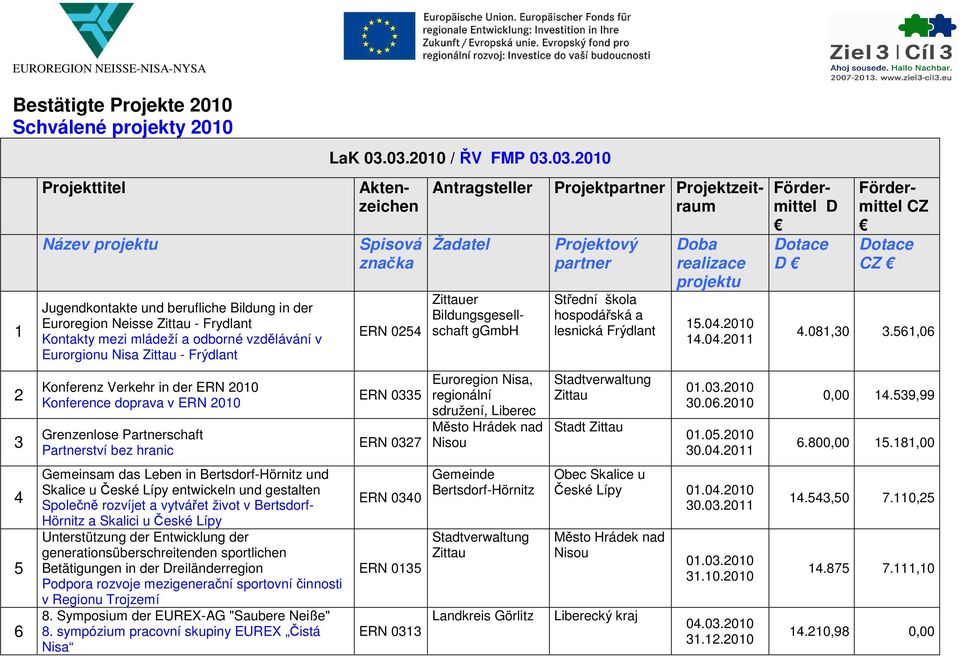Click file reference 'ERN 0327'
Viewport: 960px width, 656px height.
[x=389, y=442]
